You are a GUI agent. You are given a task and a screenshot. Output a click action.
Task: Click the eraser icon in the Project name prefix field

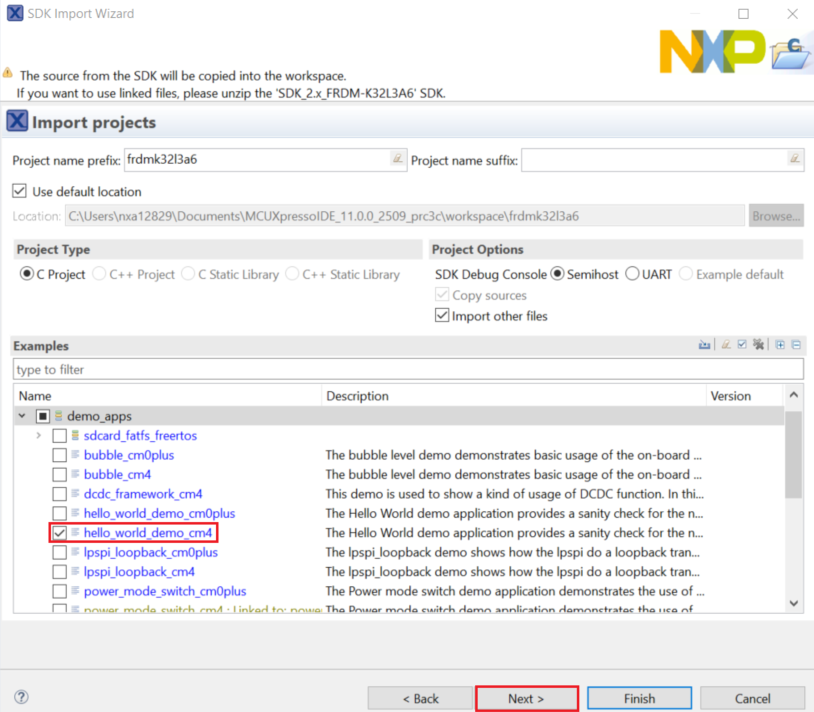tap(398, 158)
